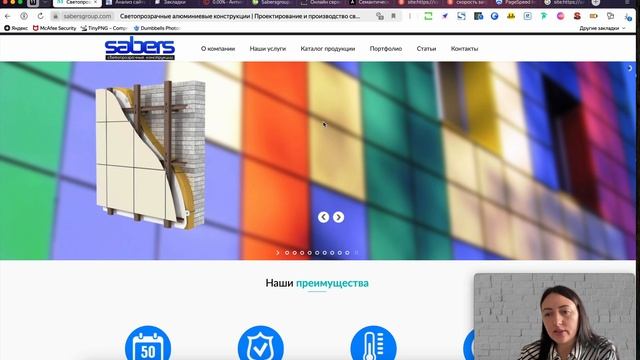Click the Наши преимущества heading
Image resolution: width=640 pixels, height=360 pixels.
pos(317,283)
